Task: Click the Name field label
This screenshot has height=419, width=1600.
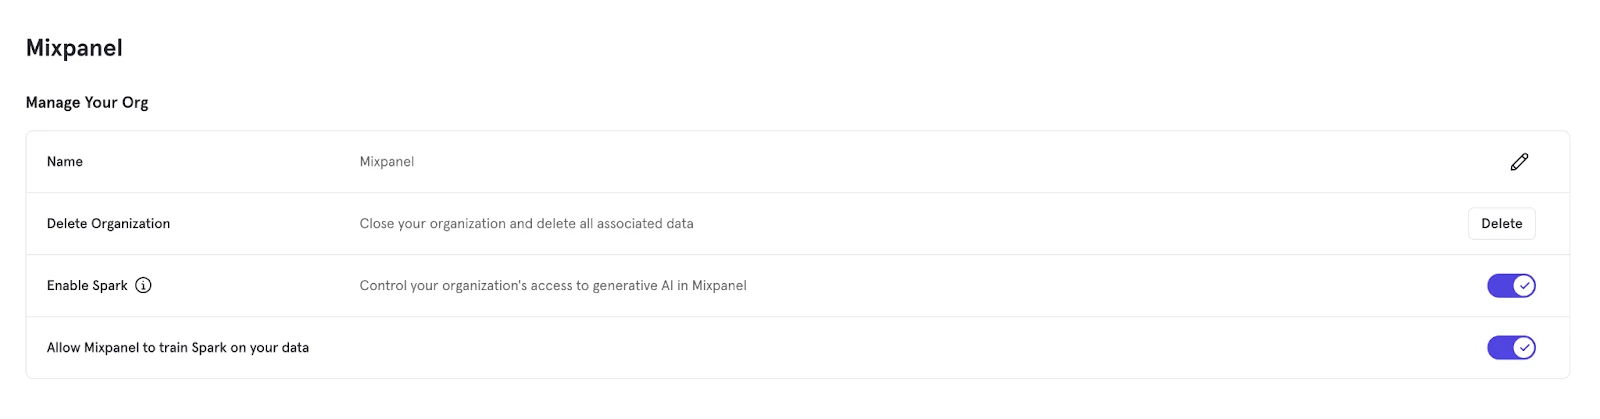Action: (x=65, y=162)
